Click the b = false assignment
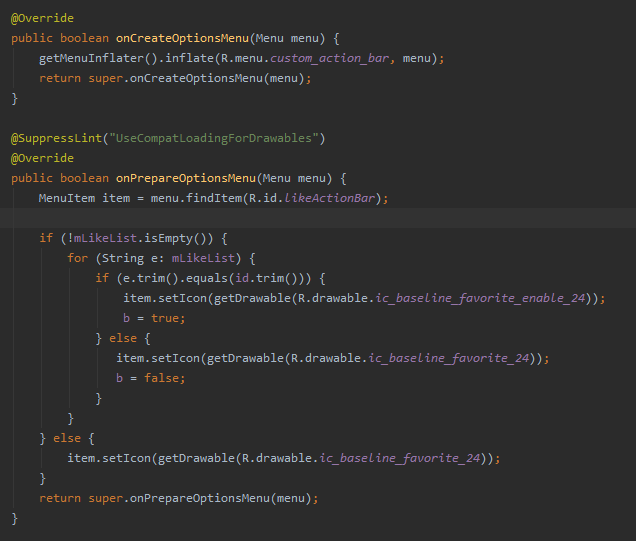 point(150,378)
